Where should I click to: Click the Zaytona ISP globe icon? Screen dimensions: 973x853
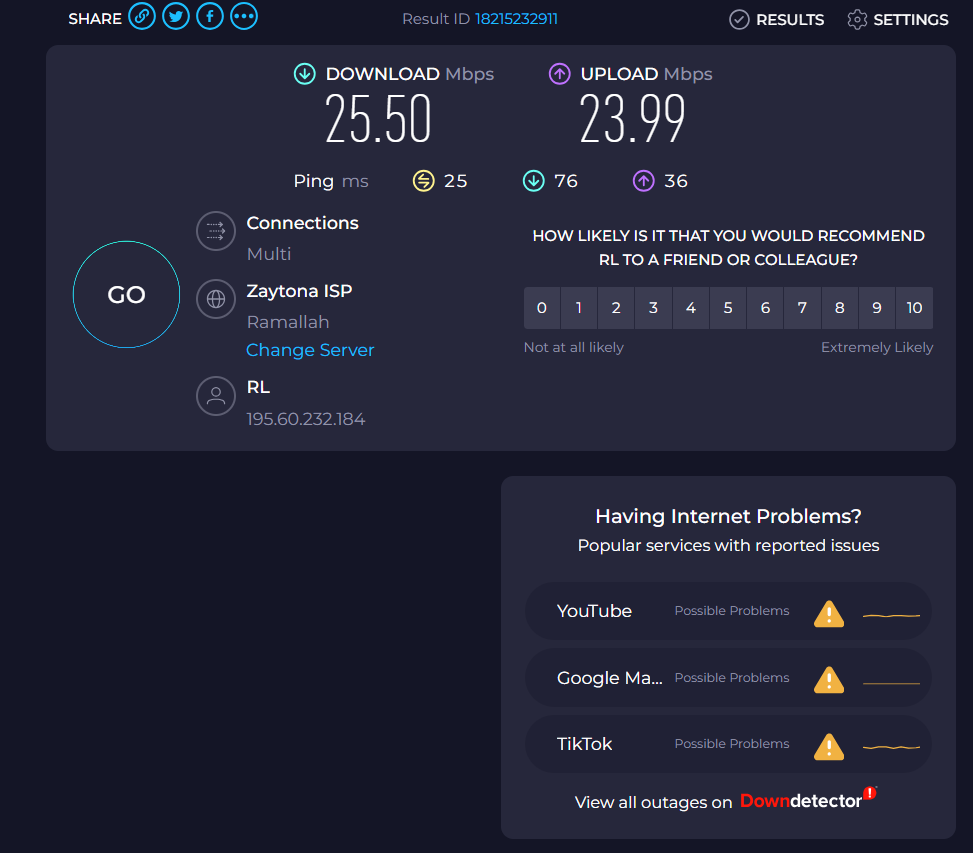[x=216, y=299]
